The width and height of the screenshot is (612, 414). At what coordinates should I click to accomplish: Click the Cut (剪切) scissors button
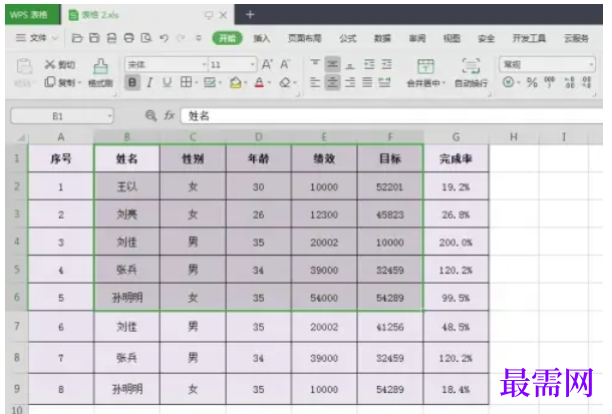59,64
